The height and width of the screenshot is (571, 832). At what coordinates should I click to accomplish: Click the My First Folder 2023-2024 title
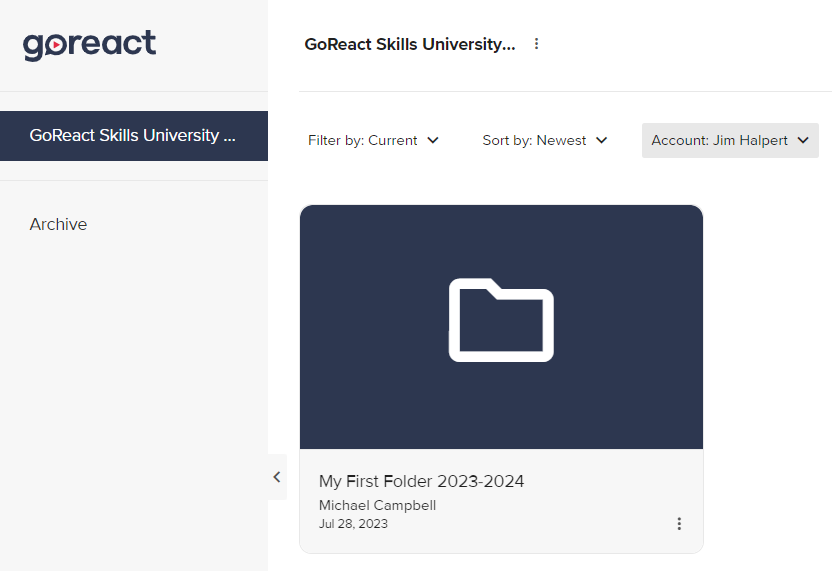coord(421,481)
